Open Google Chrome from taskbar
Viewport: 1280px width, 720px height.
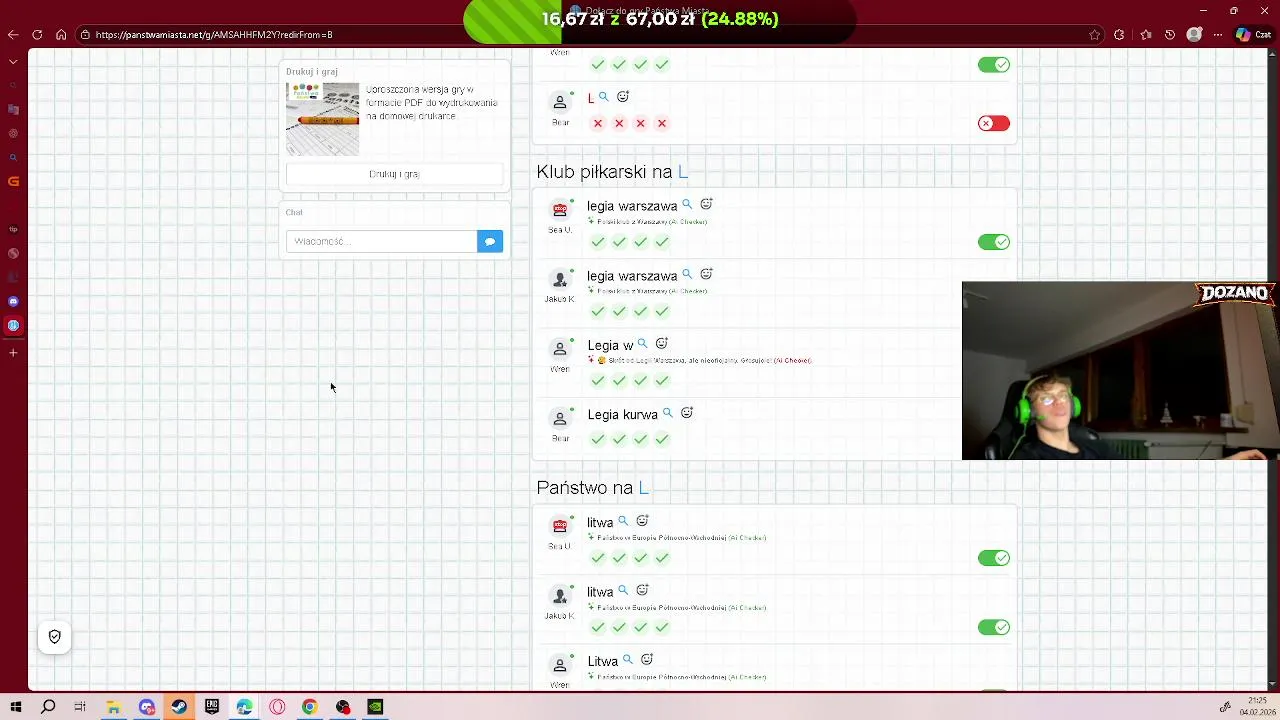click(x=310, y=707)
